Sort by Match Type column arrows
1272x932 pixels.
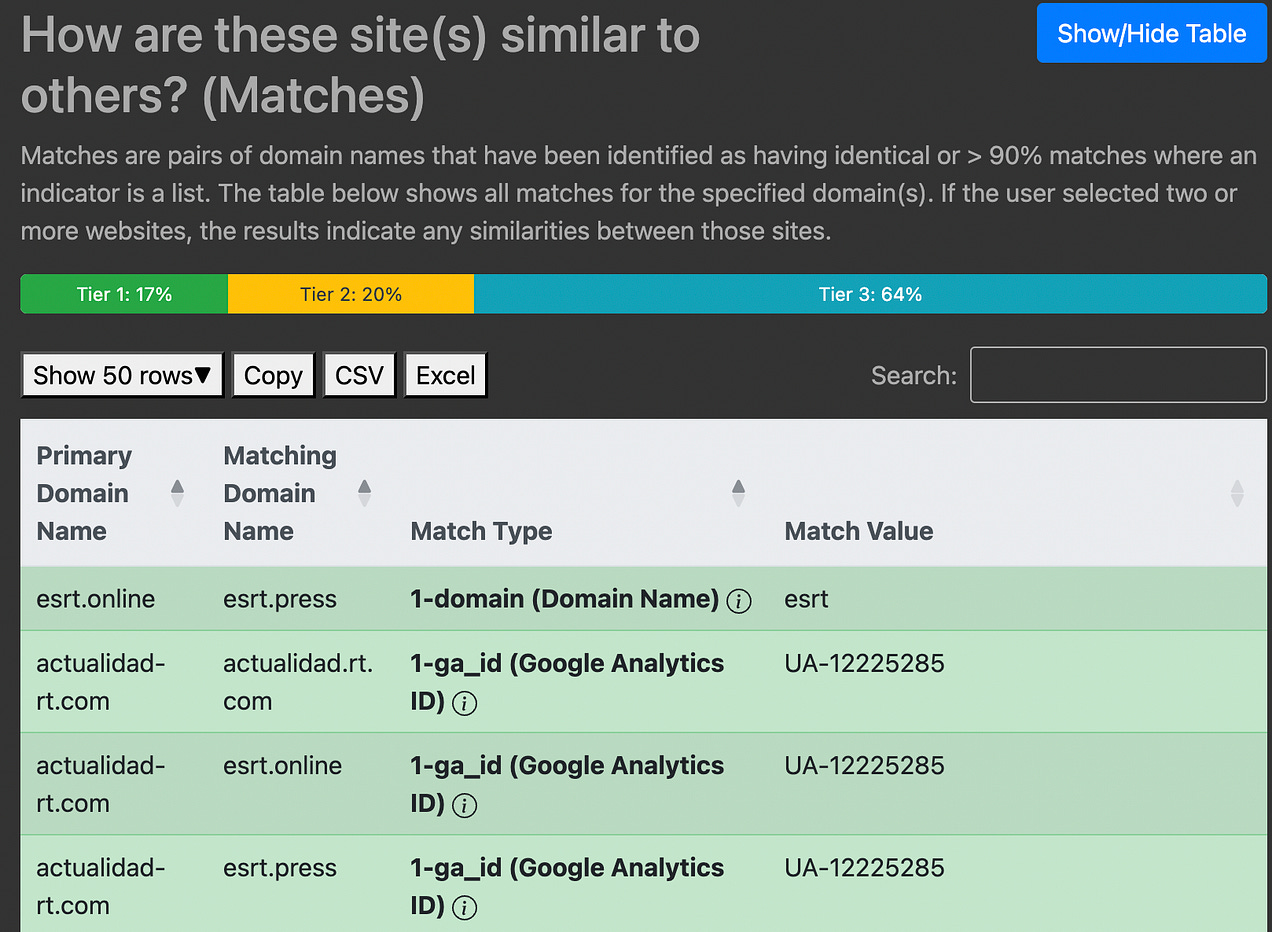pyautogui.click(x=738, y=493)
